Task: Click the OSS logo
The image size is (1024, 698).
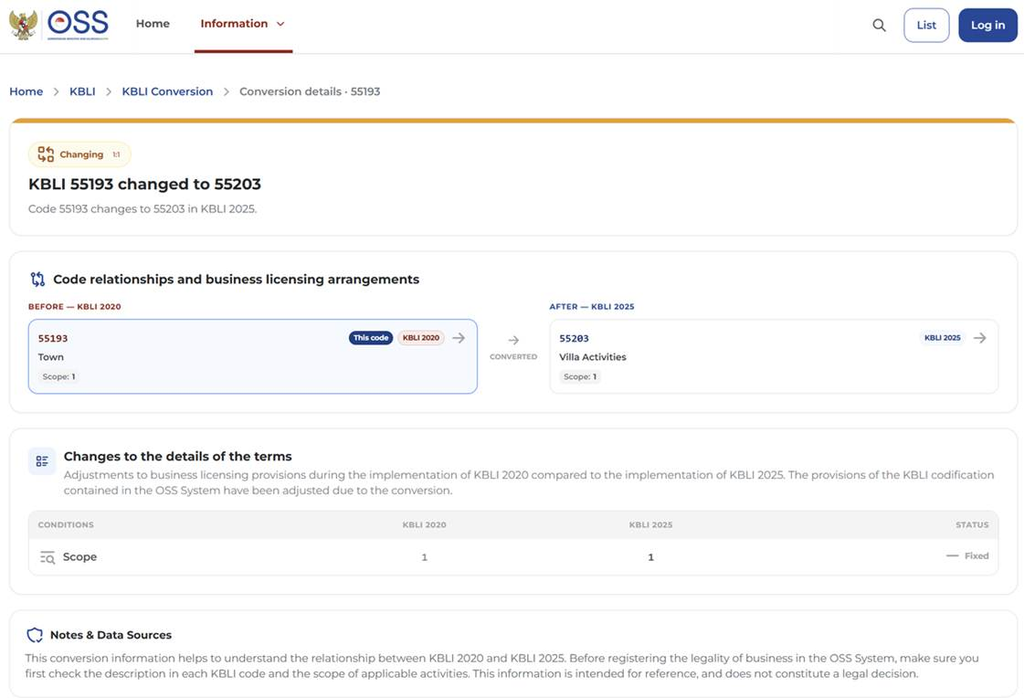Action: pyautogui.click(x=78, y=25)
